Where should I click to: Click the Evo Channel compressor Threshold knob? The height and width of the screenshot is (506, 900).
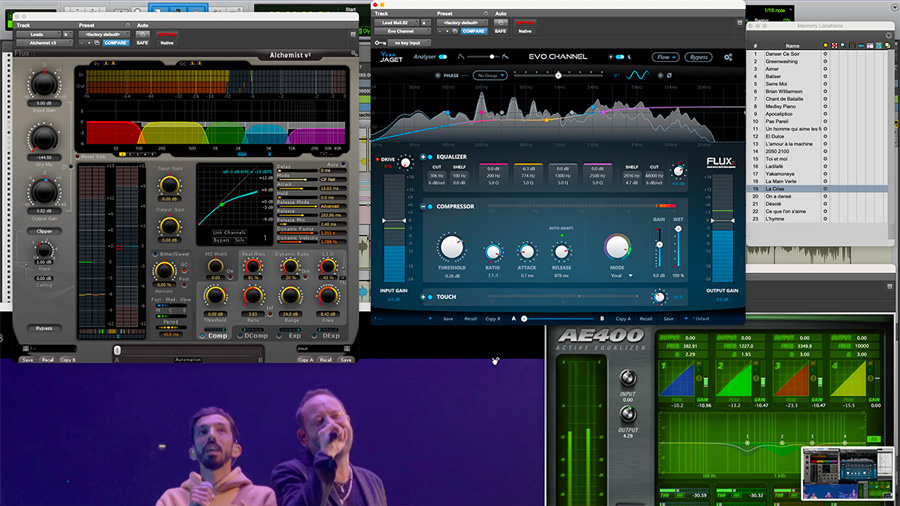pyautogui.click(x=452, y=247)
